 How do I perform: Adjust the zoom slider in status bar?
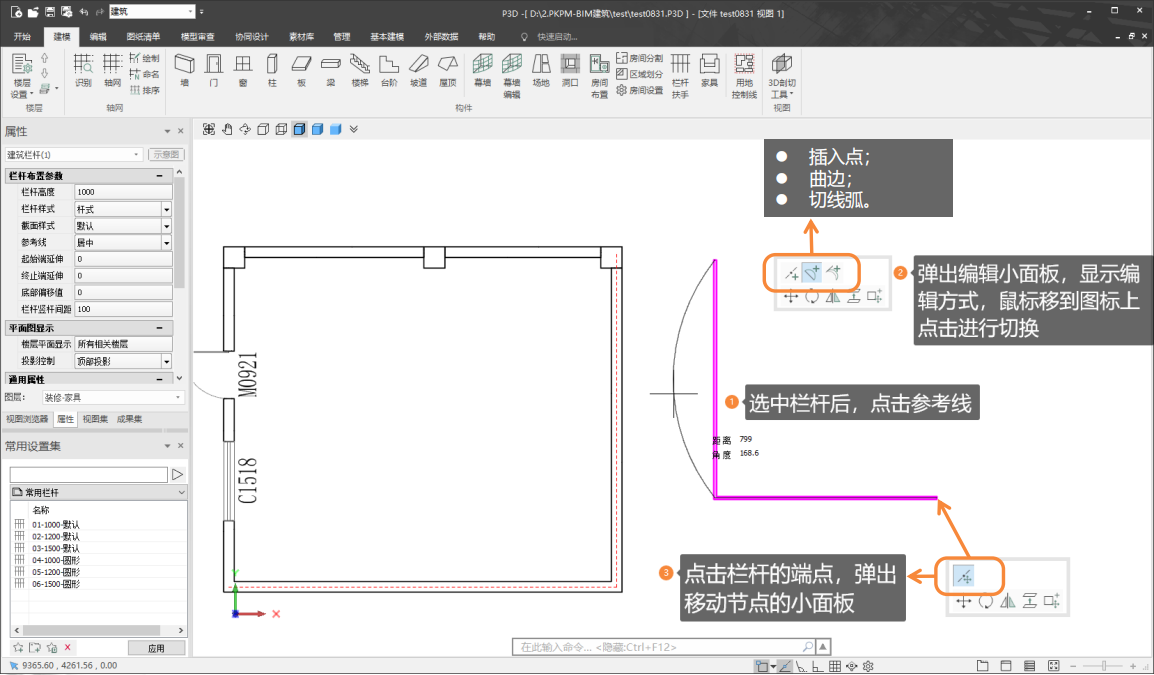click(1103, 666)
